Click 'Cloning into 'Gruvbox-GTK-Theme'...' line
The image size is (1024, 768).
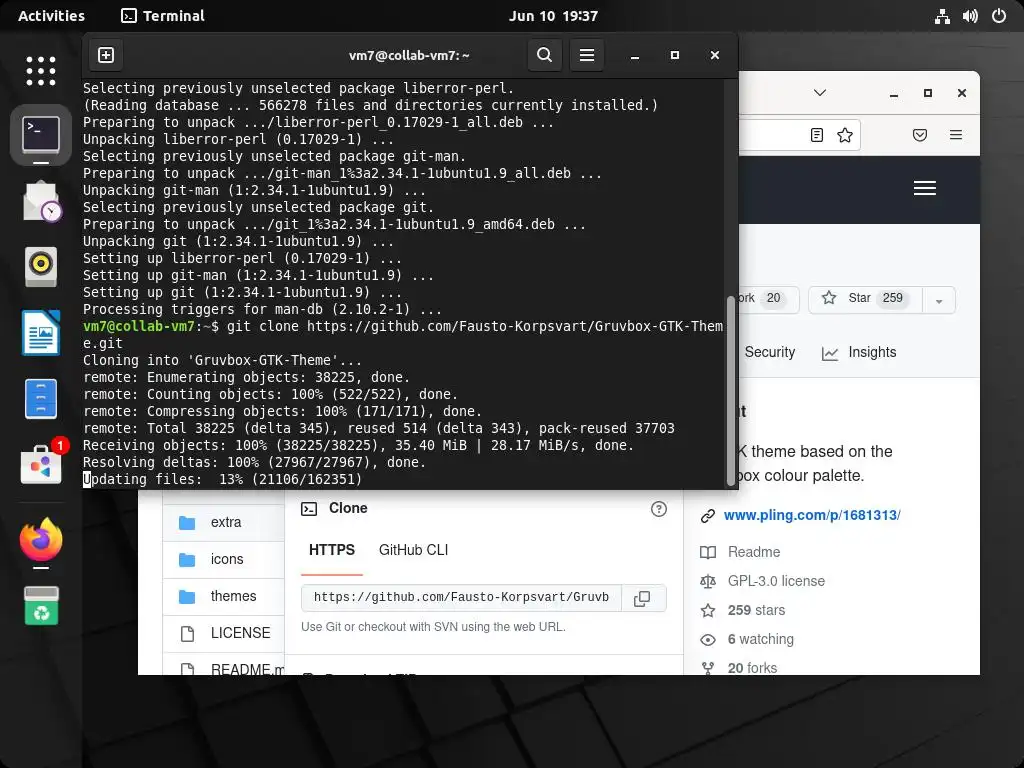coord(222,360)
